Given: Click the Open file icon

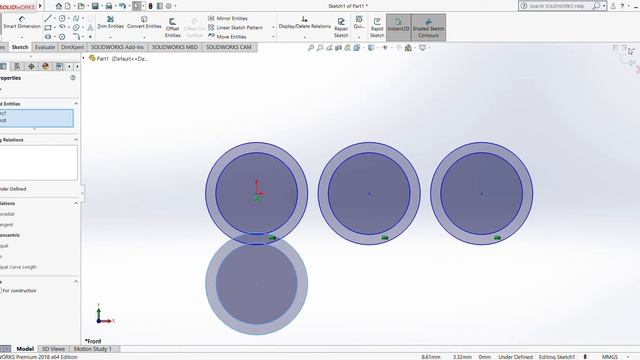Looking at the screenshot, I should pos(81,6).
